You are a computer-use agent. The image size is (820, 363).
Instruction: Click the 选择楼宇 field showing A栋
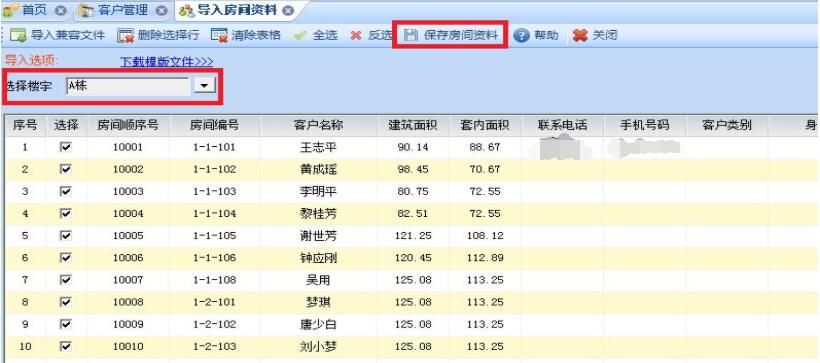[128, 86]
